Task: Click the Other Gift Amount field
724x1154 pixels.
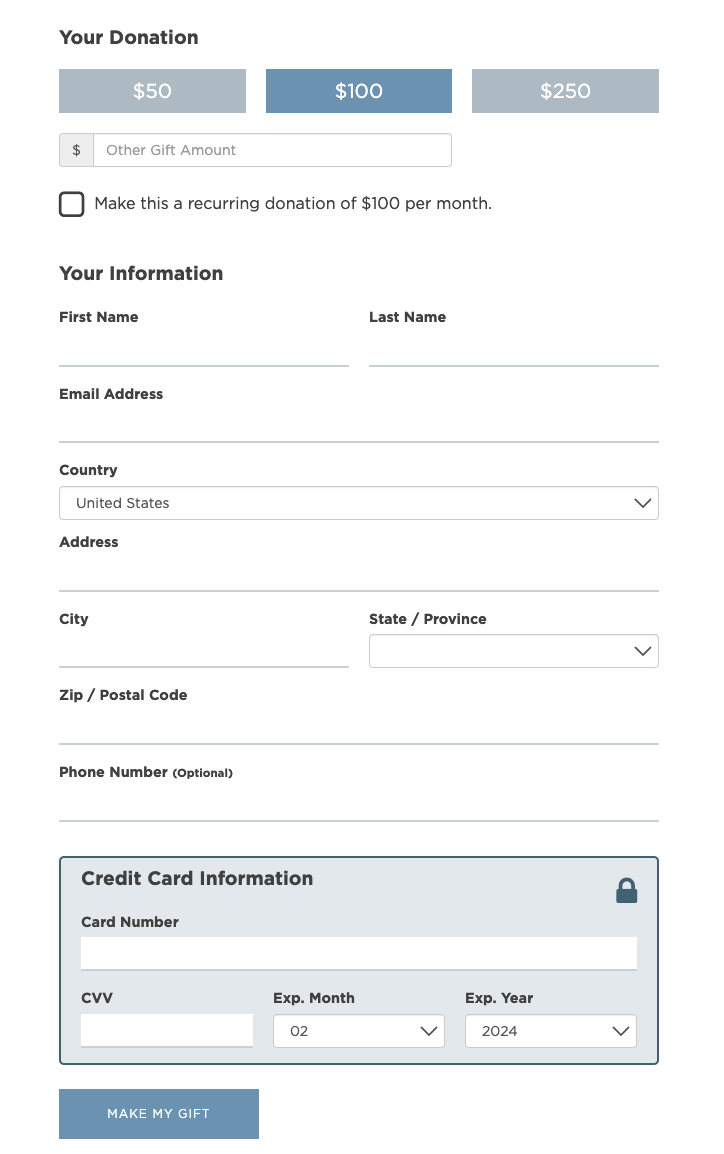Action: [x=272, y=150]
